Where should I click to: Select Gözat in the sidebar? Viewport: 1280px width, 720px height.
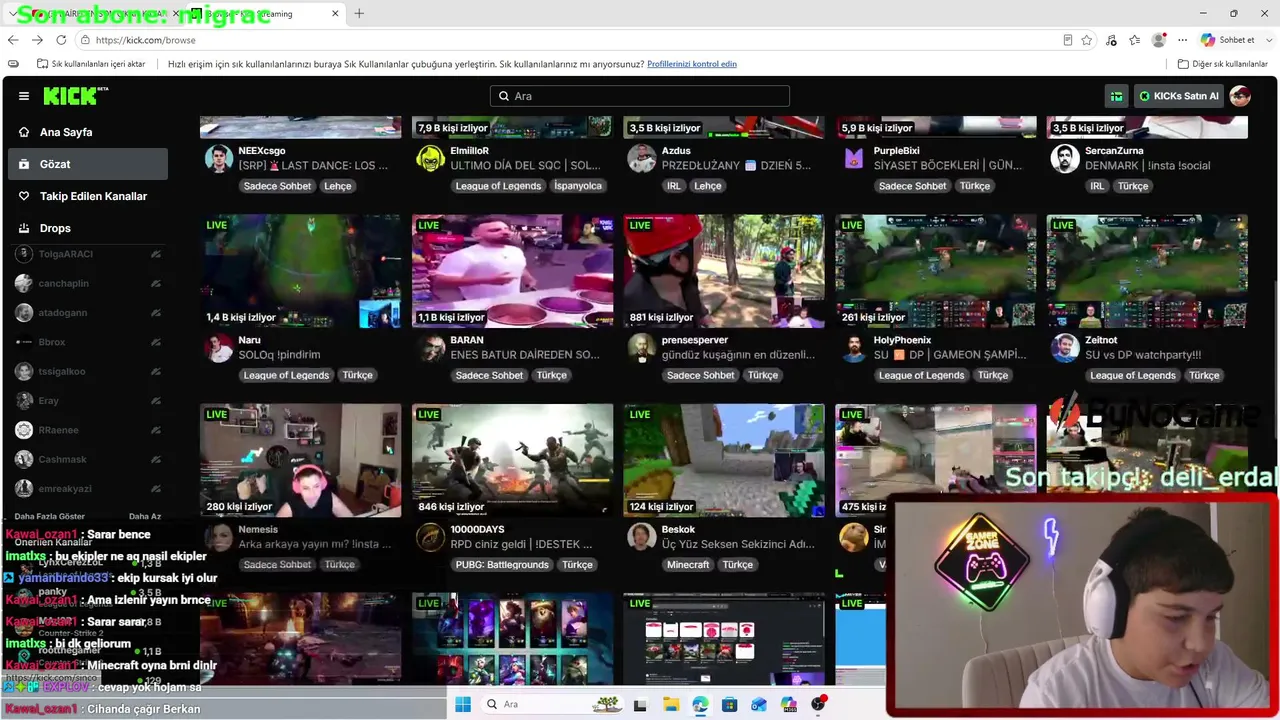88,164
